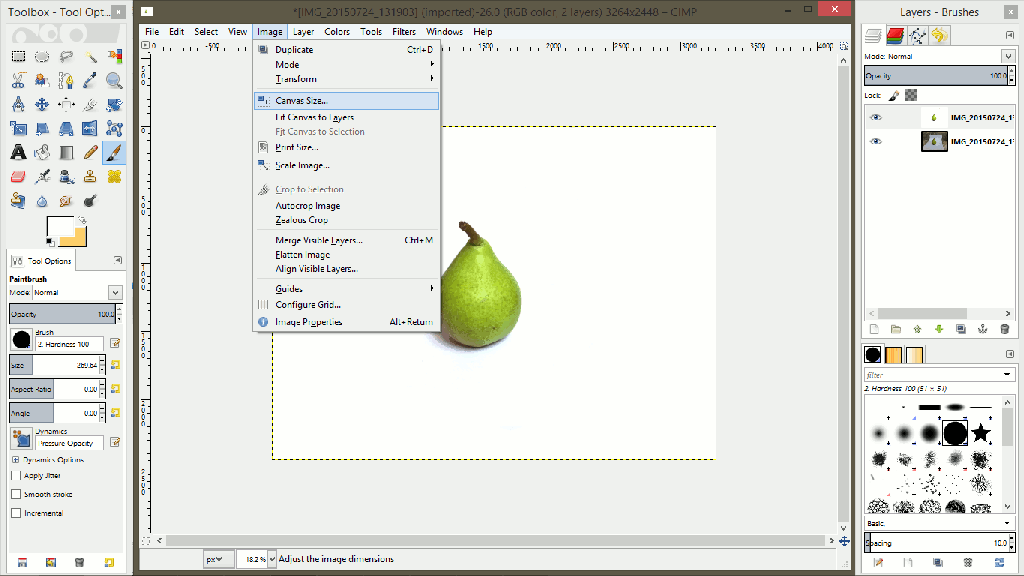1024x576 pixels.
Task: Click Canvas Size in the Image menu
Action: pos(346,101)
